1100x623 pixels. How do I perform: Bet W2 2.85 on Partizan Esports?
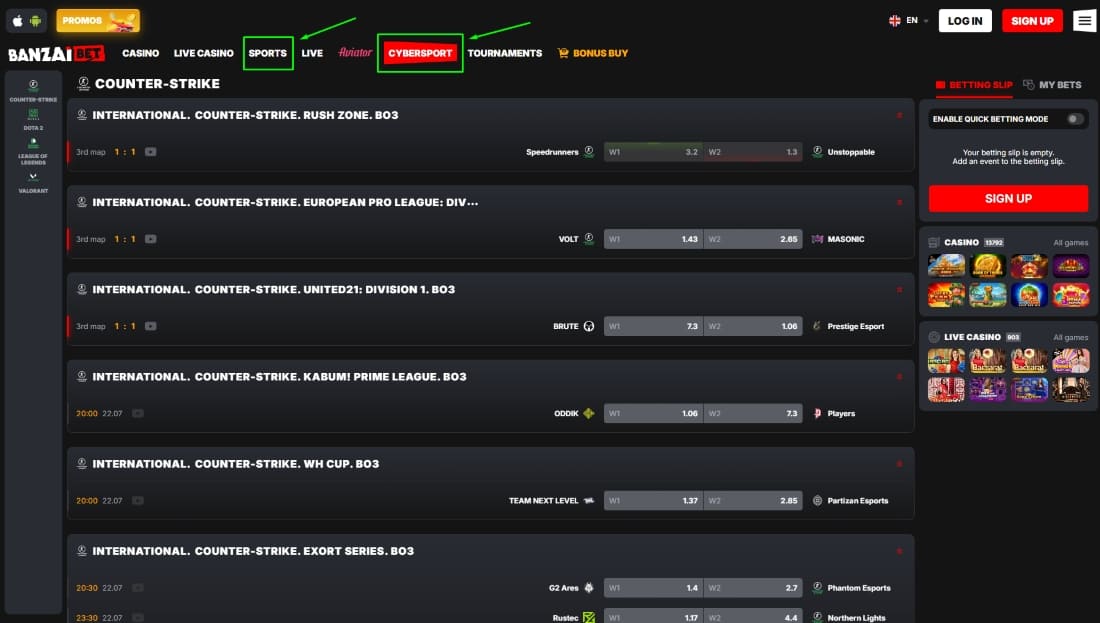tap(753, 500)
